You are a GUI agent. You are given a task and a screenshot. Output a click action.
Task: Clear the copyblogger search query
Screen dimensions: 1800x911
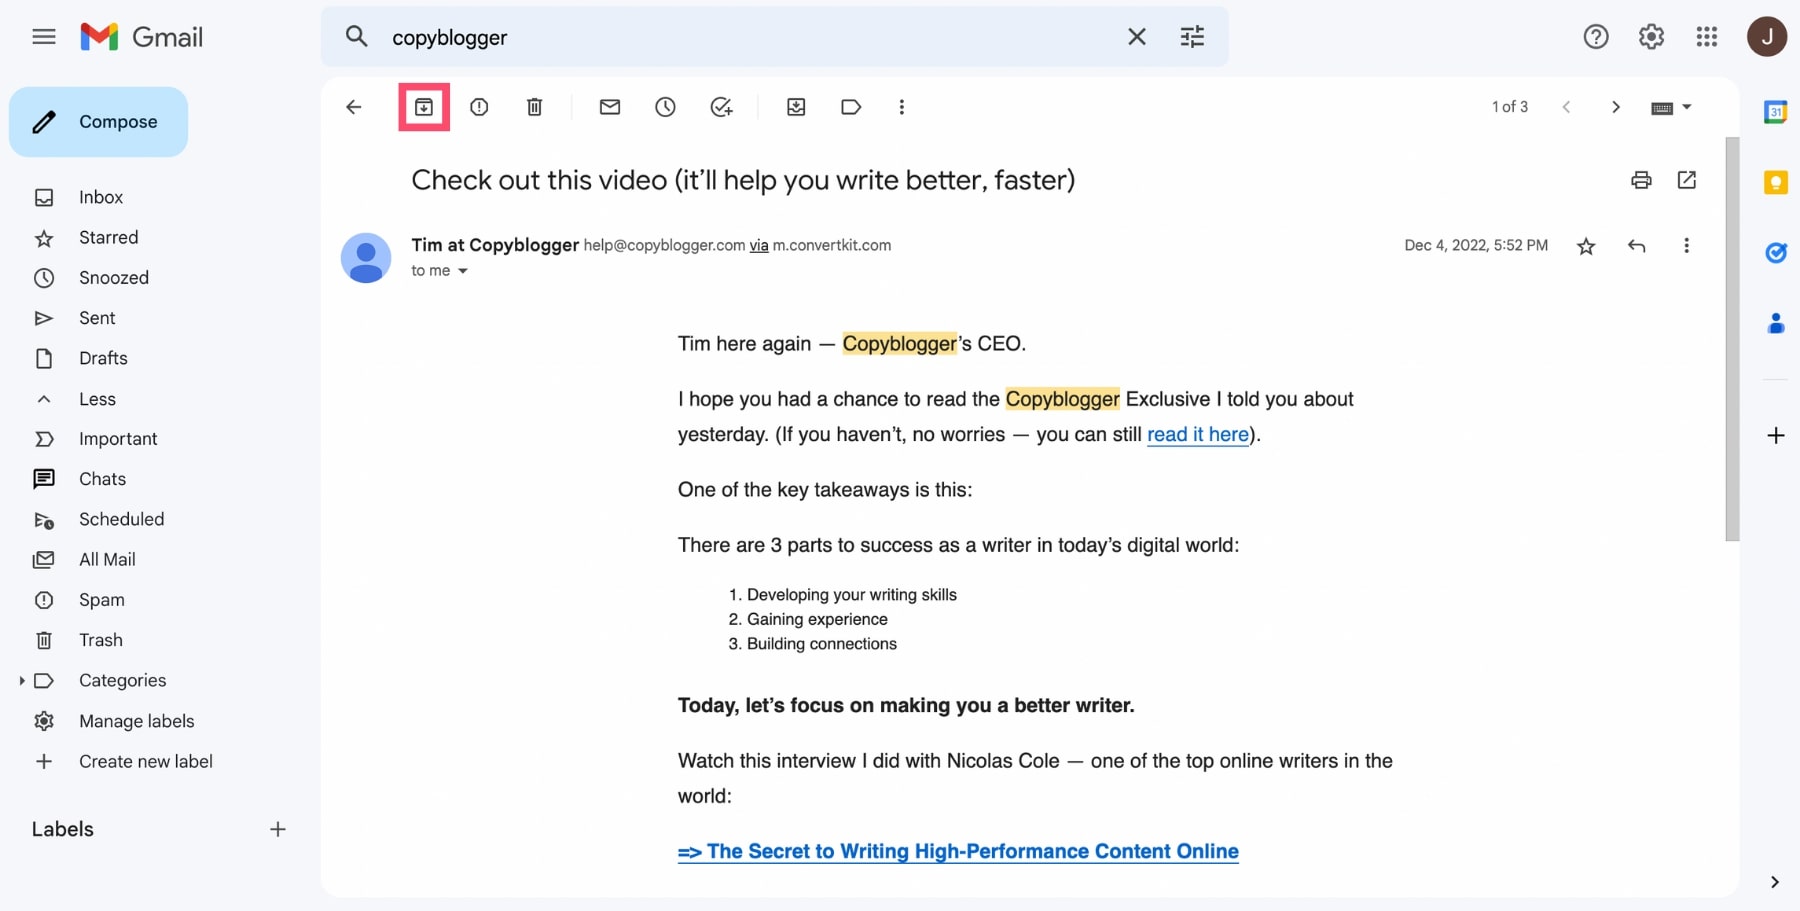click(x=1137, y=37)
